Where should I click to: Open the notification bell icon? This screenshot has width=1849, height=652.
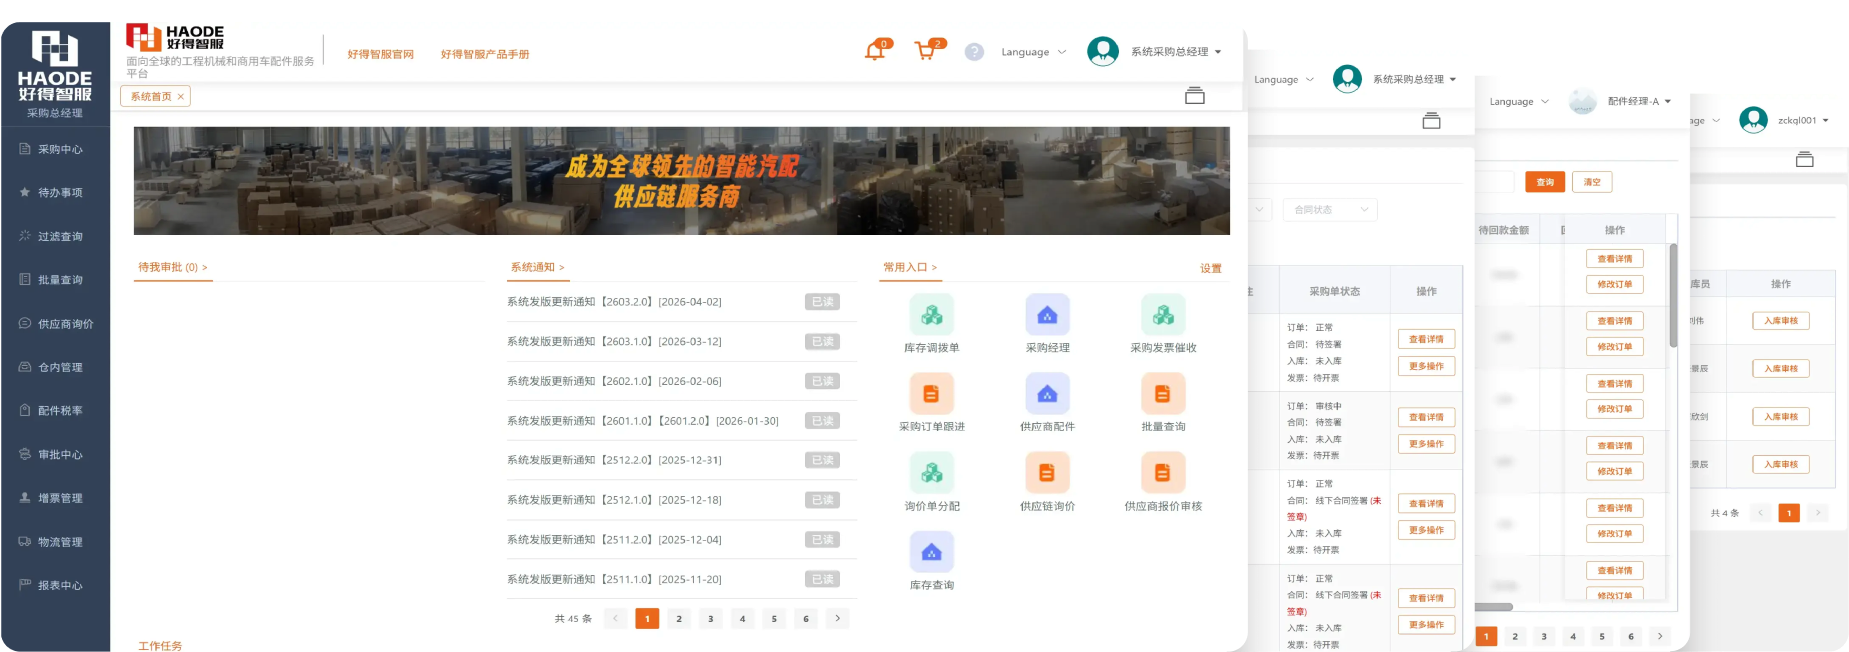pyautogui.click(x=875, y=51)
